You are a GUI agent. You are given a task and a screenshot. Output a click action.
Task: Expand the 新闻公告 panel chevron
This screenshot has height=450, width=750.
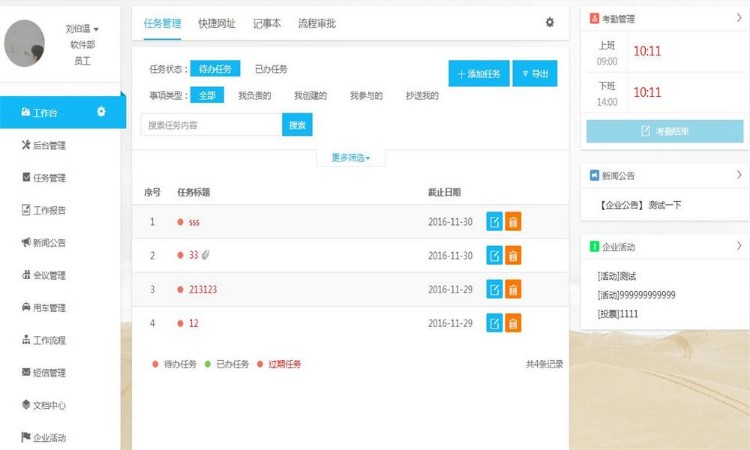tap(739, 175)
